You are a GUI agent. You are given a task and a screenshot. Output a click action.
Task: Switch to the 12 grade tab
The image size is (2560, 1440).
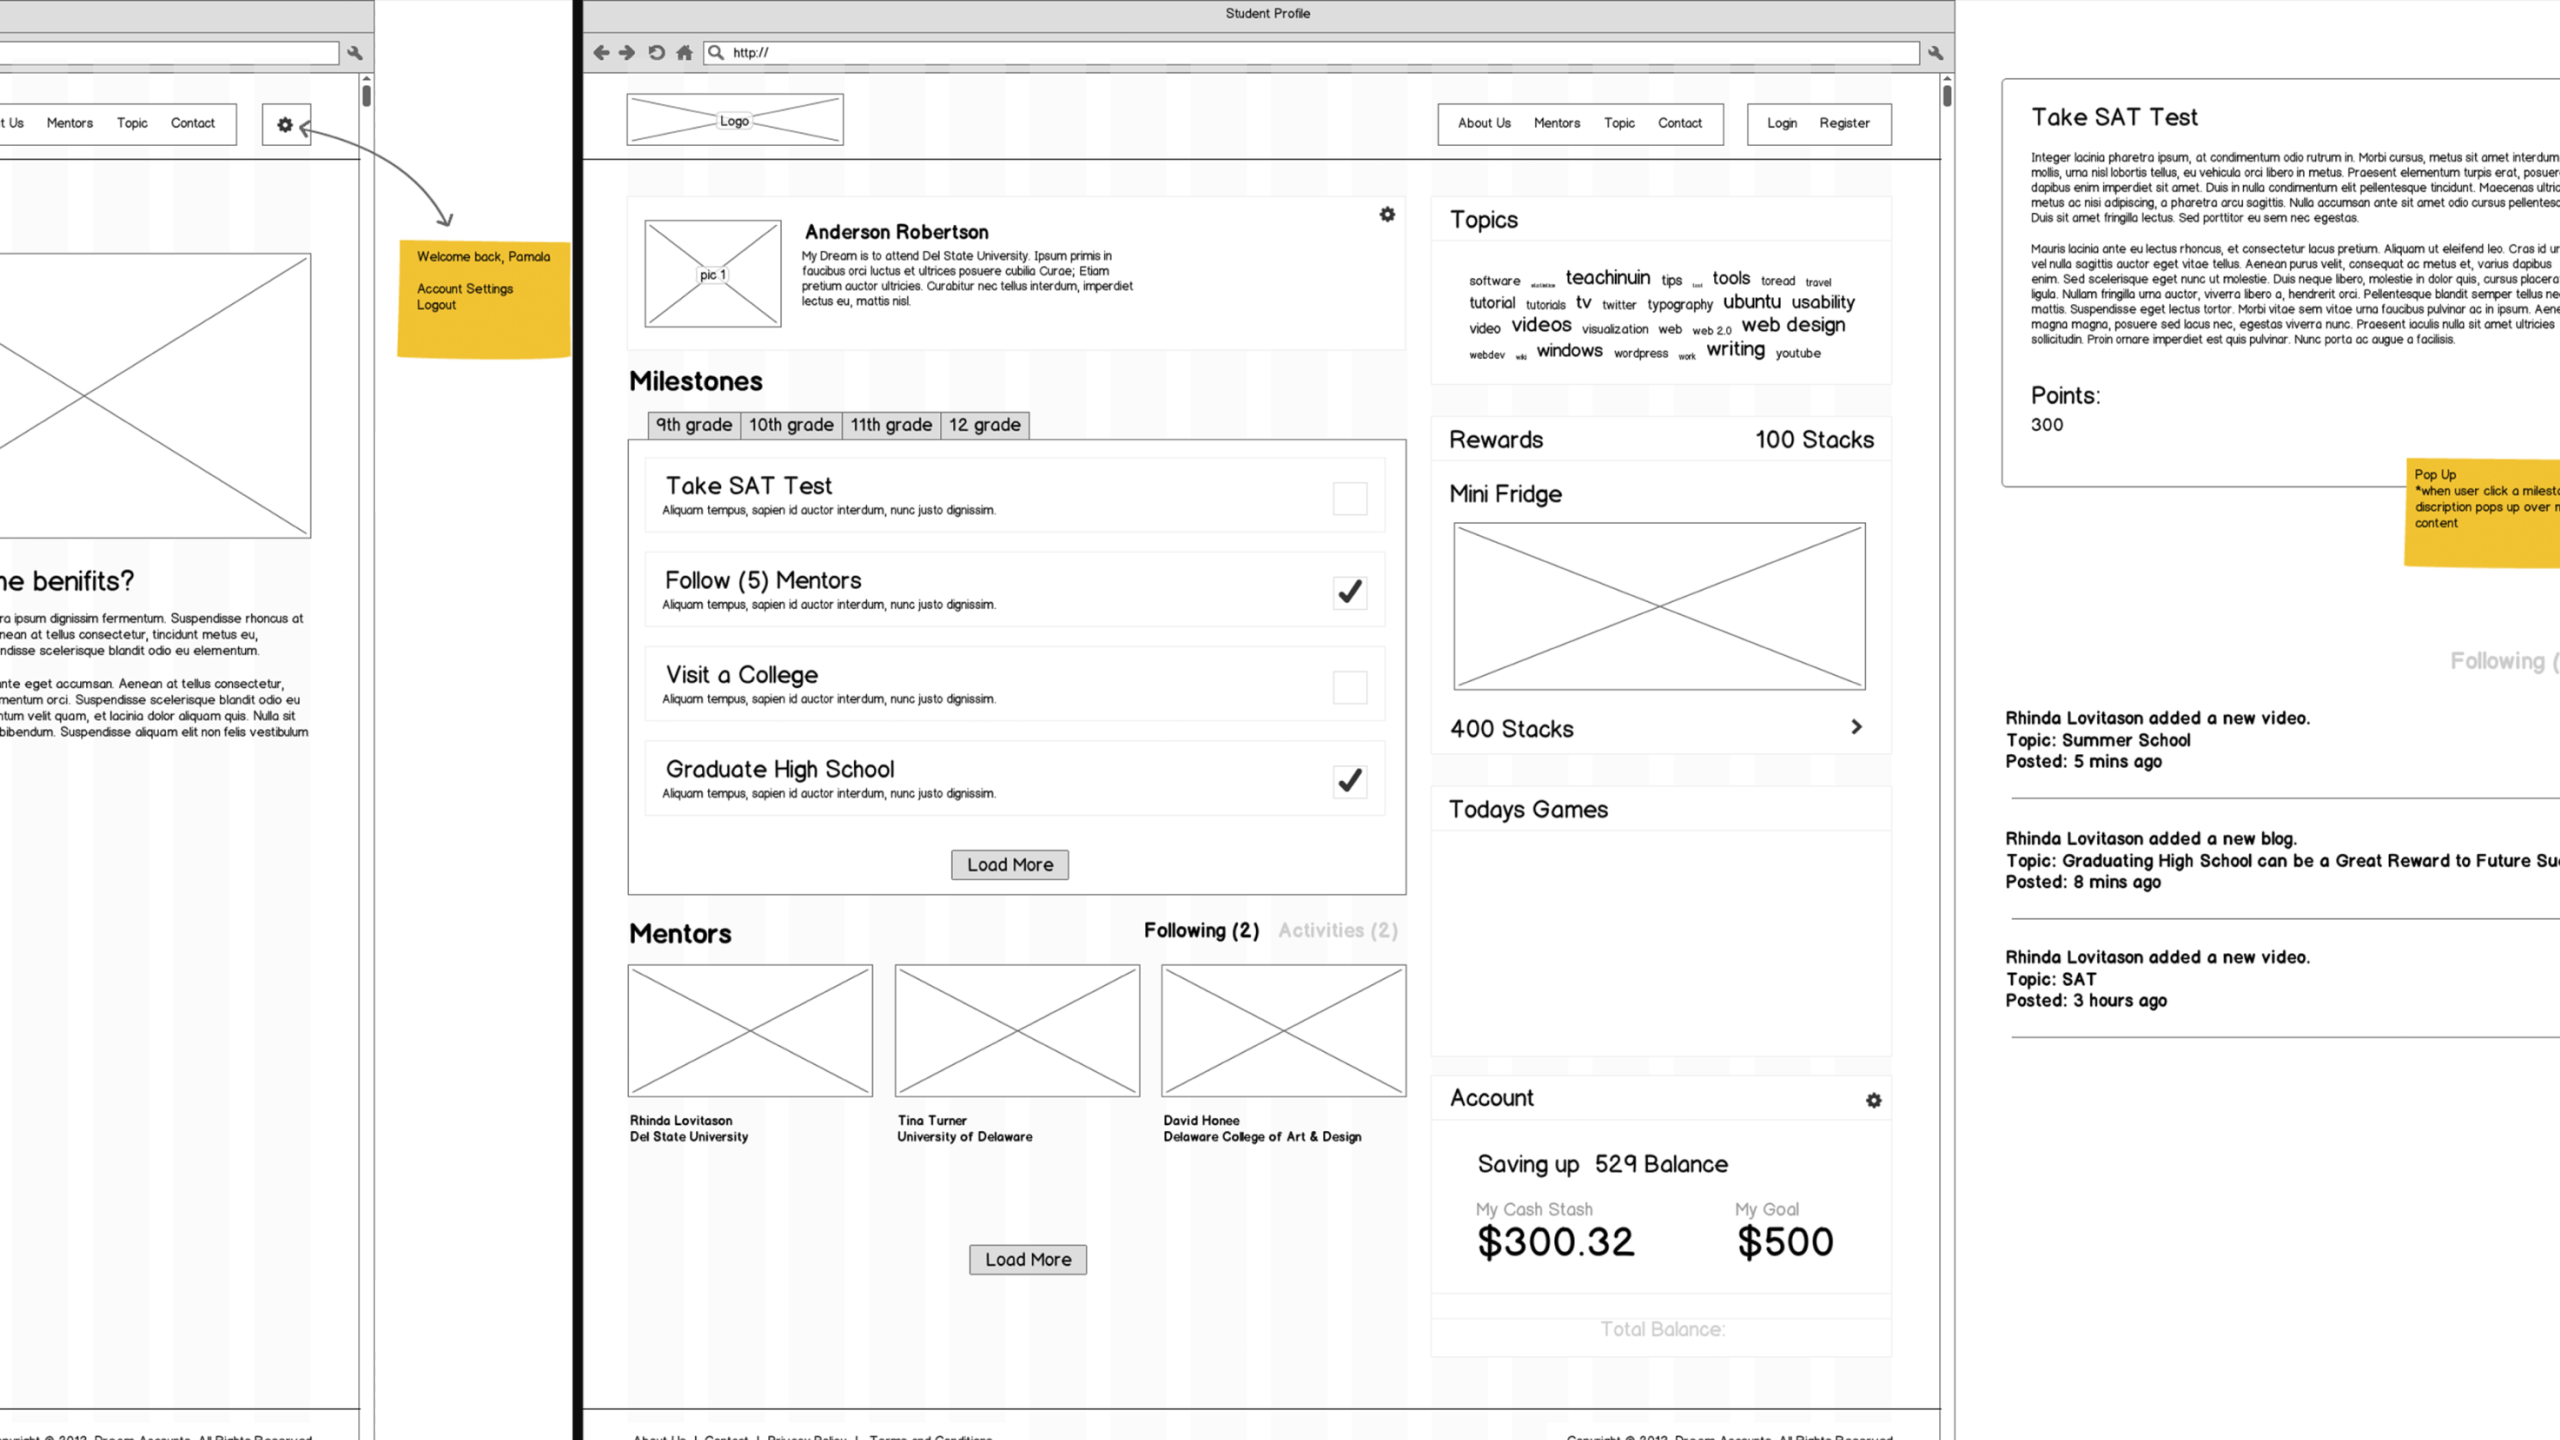click(x=984, y=425)
